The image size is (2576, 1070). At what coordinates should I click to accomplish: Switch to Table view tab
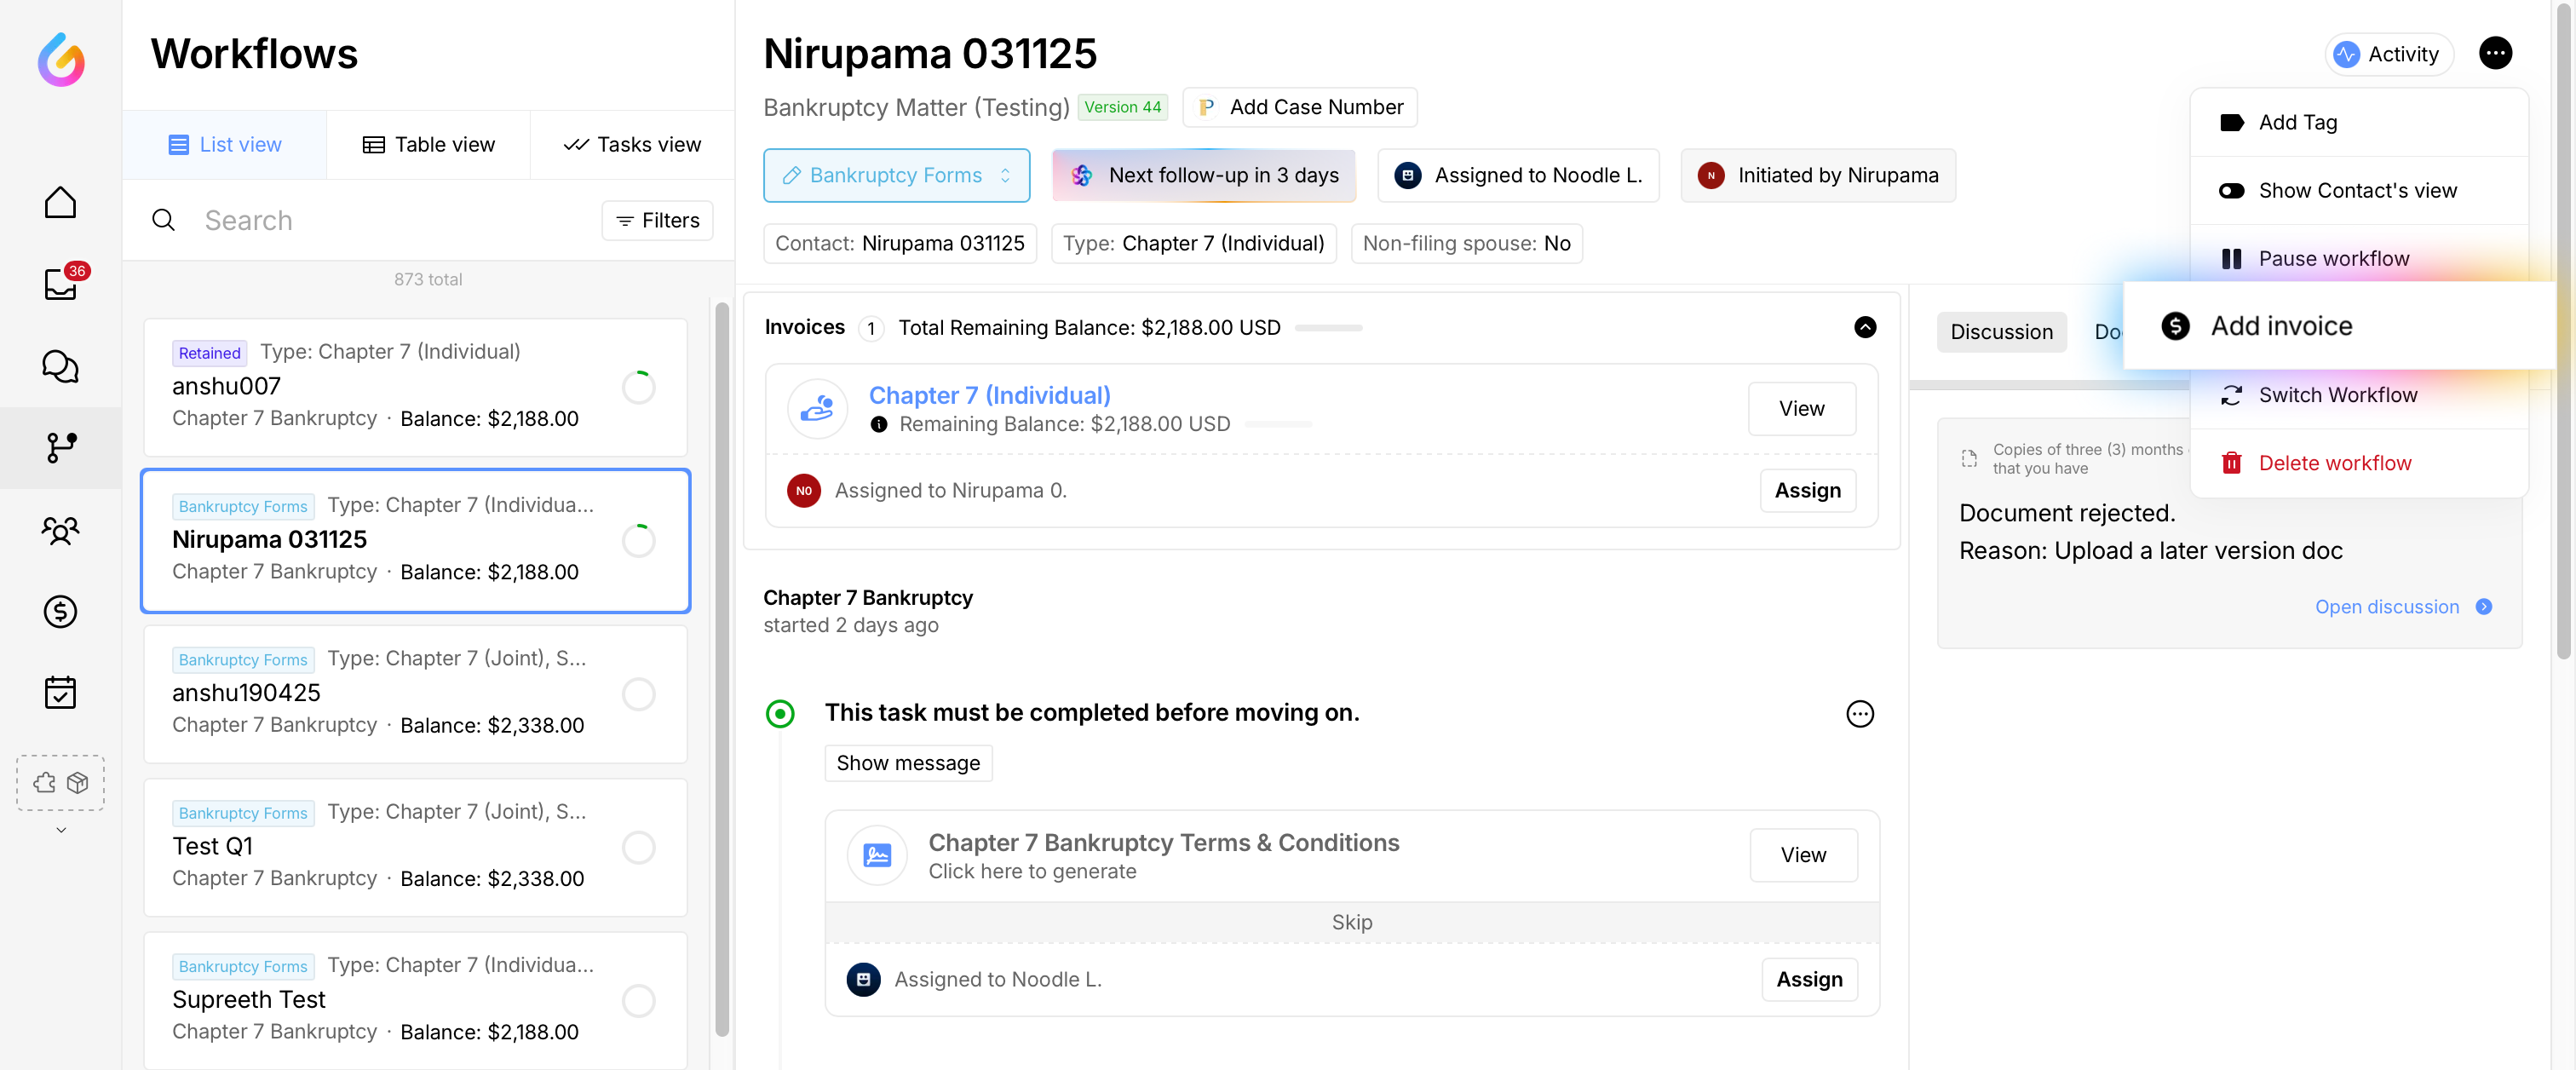428,144
